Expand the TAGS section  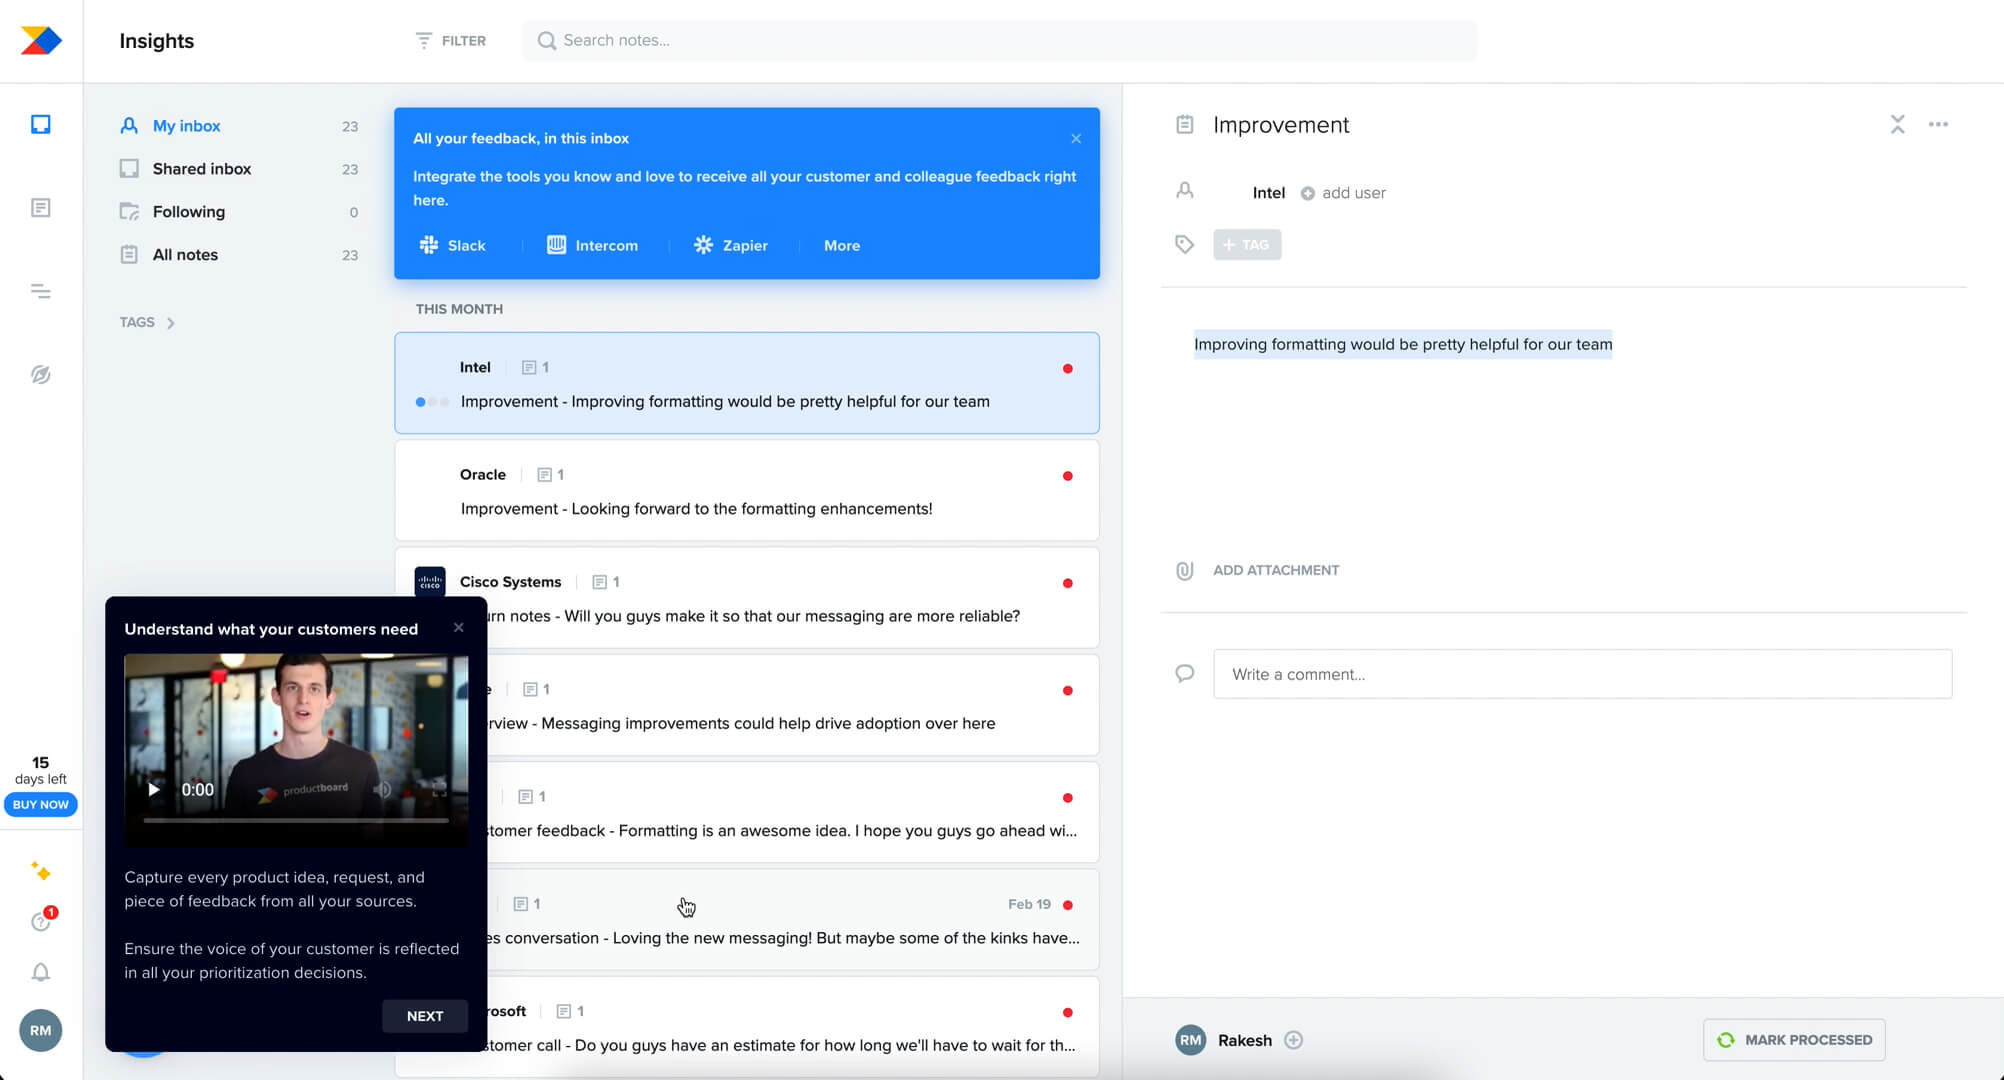click(x=147, y=322)
